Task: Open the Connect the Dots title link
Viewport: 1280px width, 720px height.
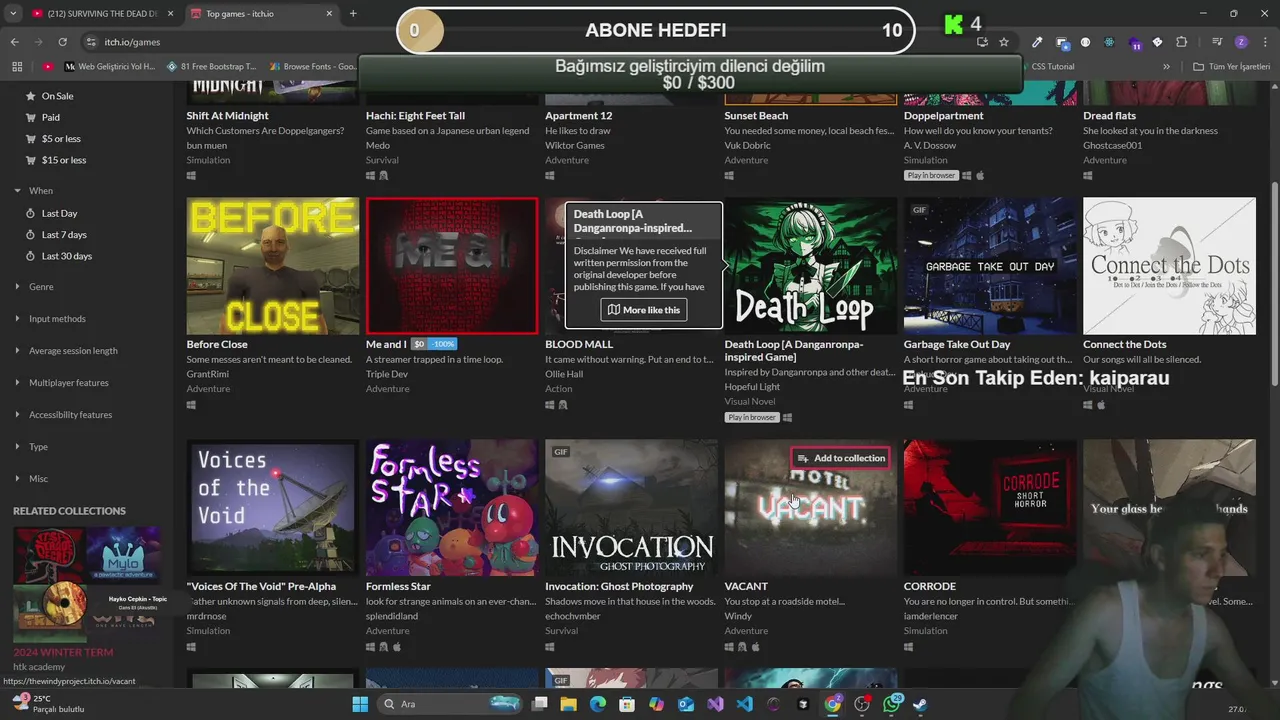Action: click(1124, 344)
